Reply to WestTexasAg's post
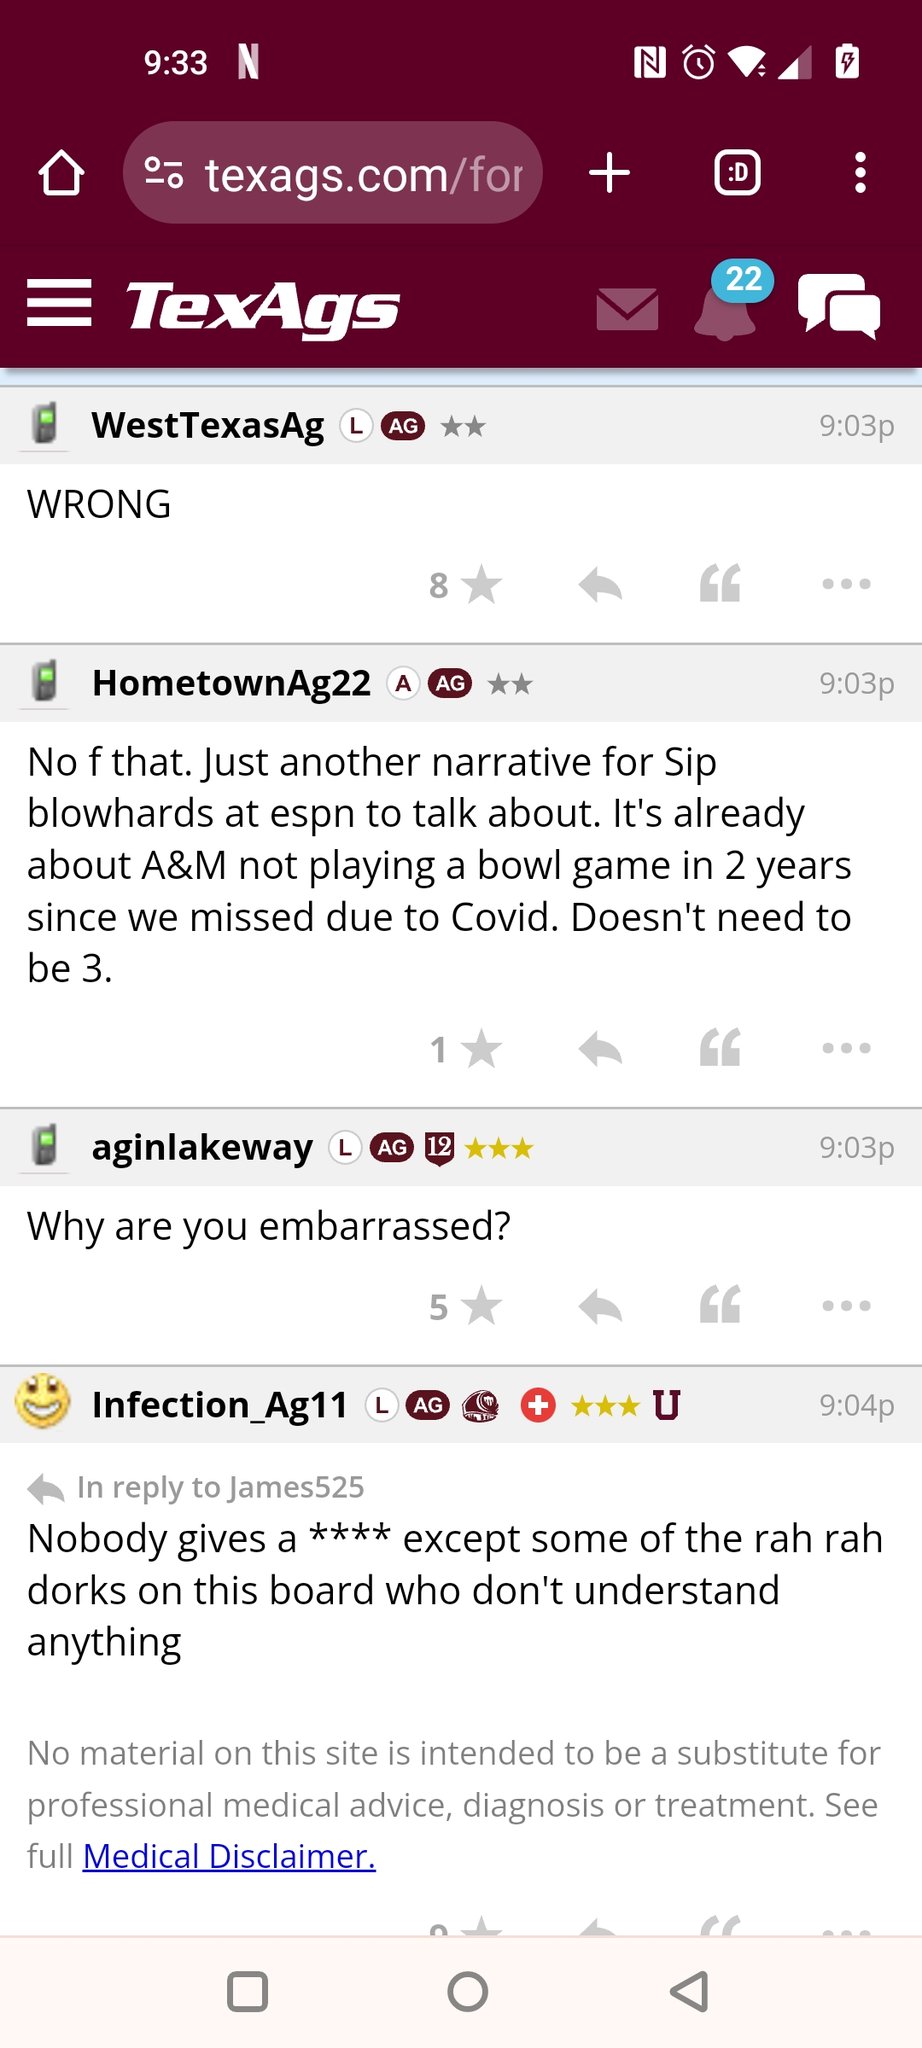This screenshot has height=2048, width=922. tap(600, 585)
